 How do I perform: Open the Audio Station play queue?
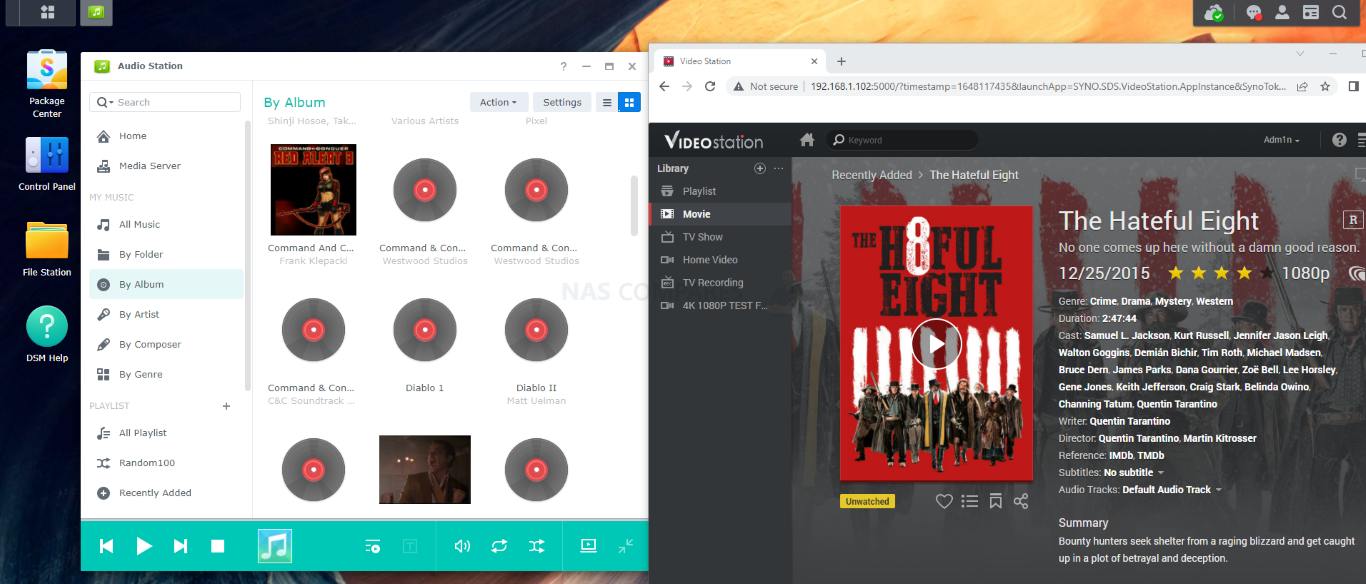click(x=373, y=546)
